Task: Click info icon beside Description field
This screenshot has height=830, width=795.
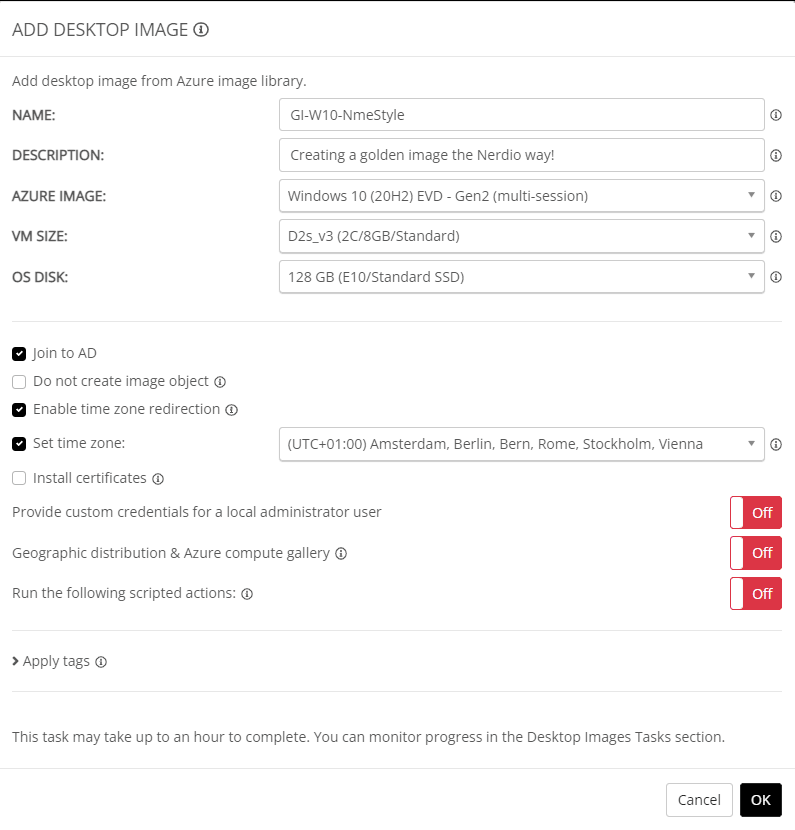Action: pyautogui.click(x=776, y=155)
